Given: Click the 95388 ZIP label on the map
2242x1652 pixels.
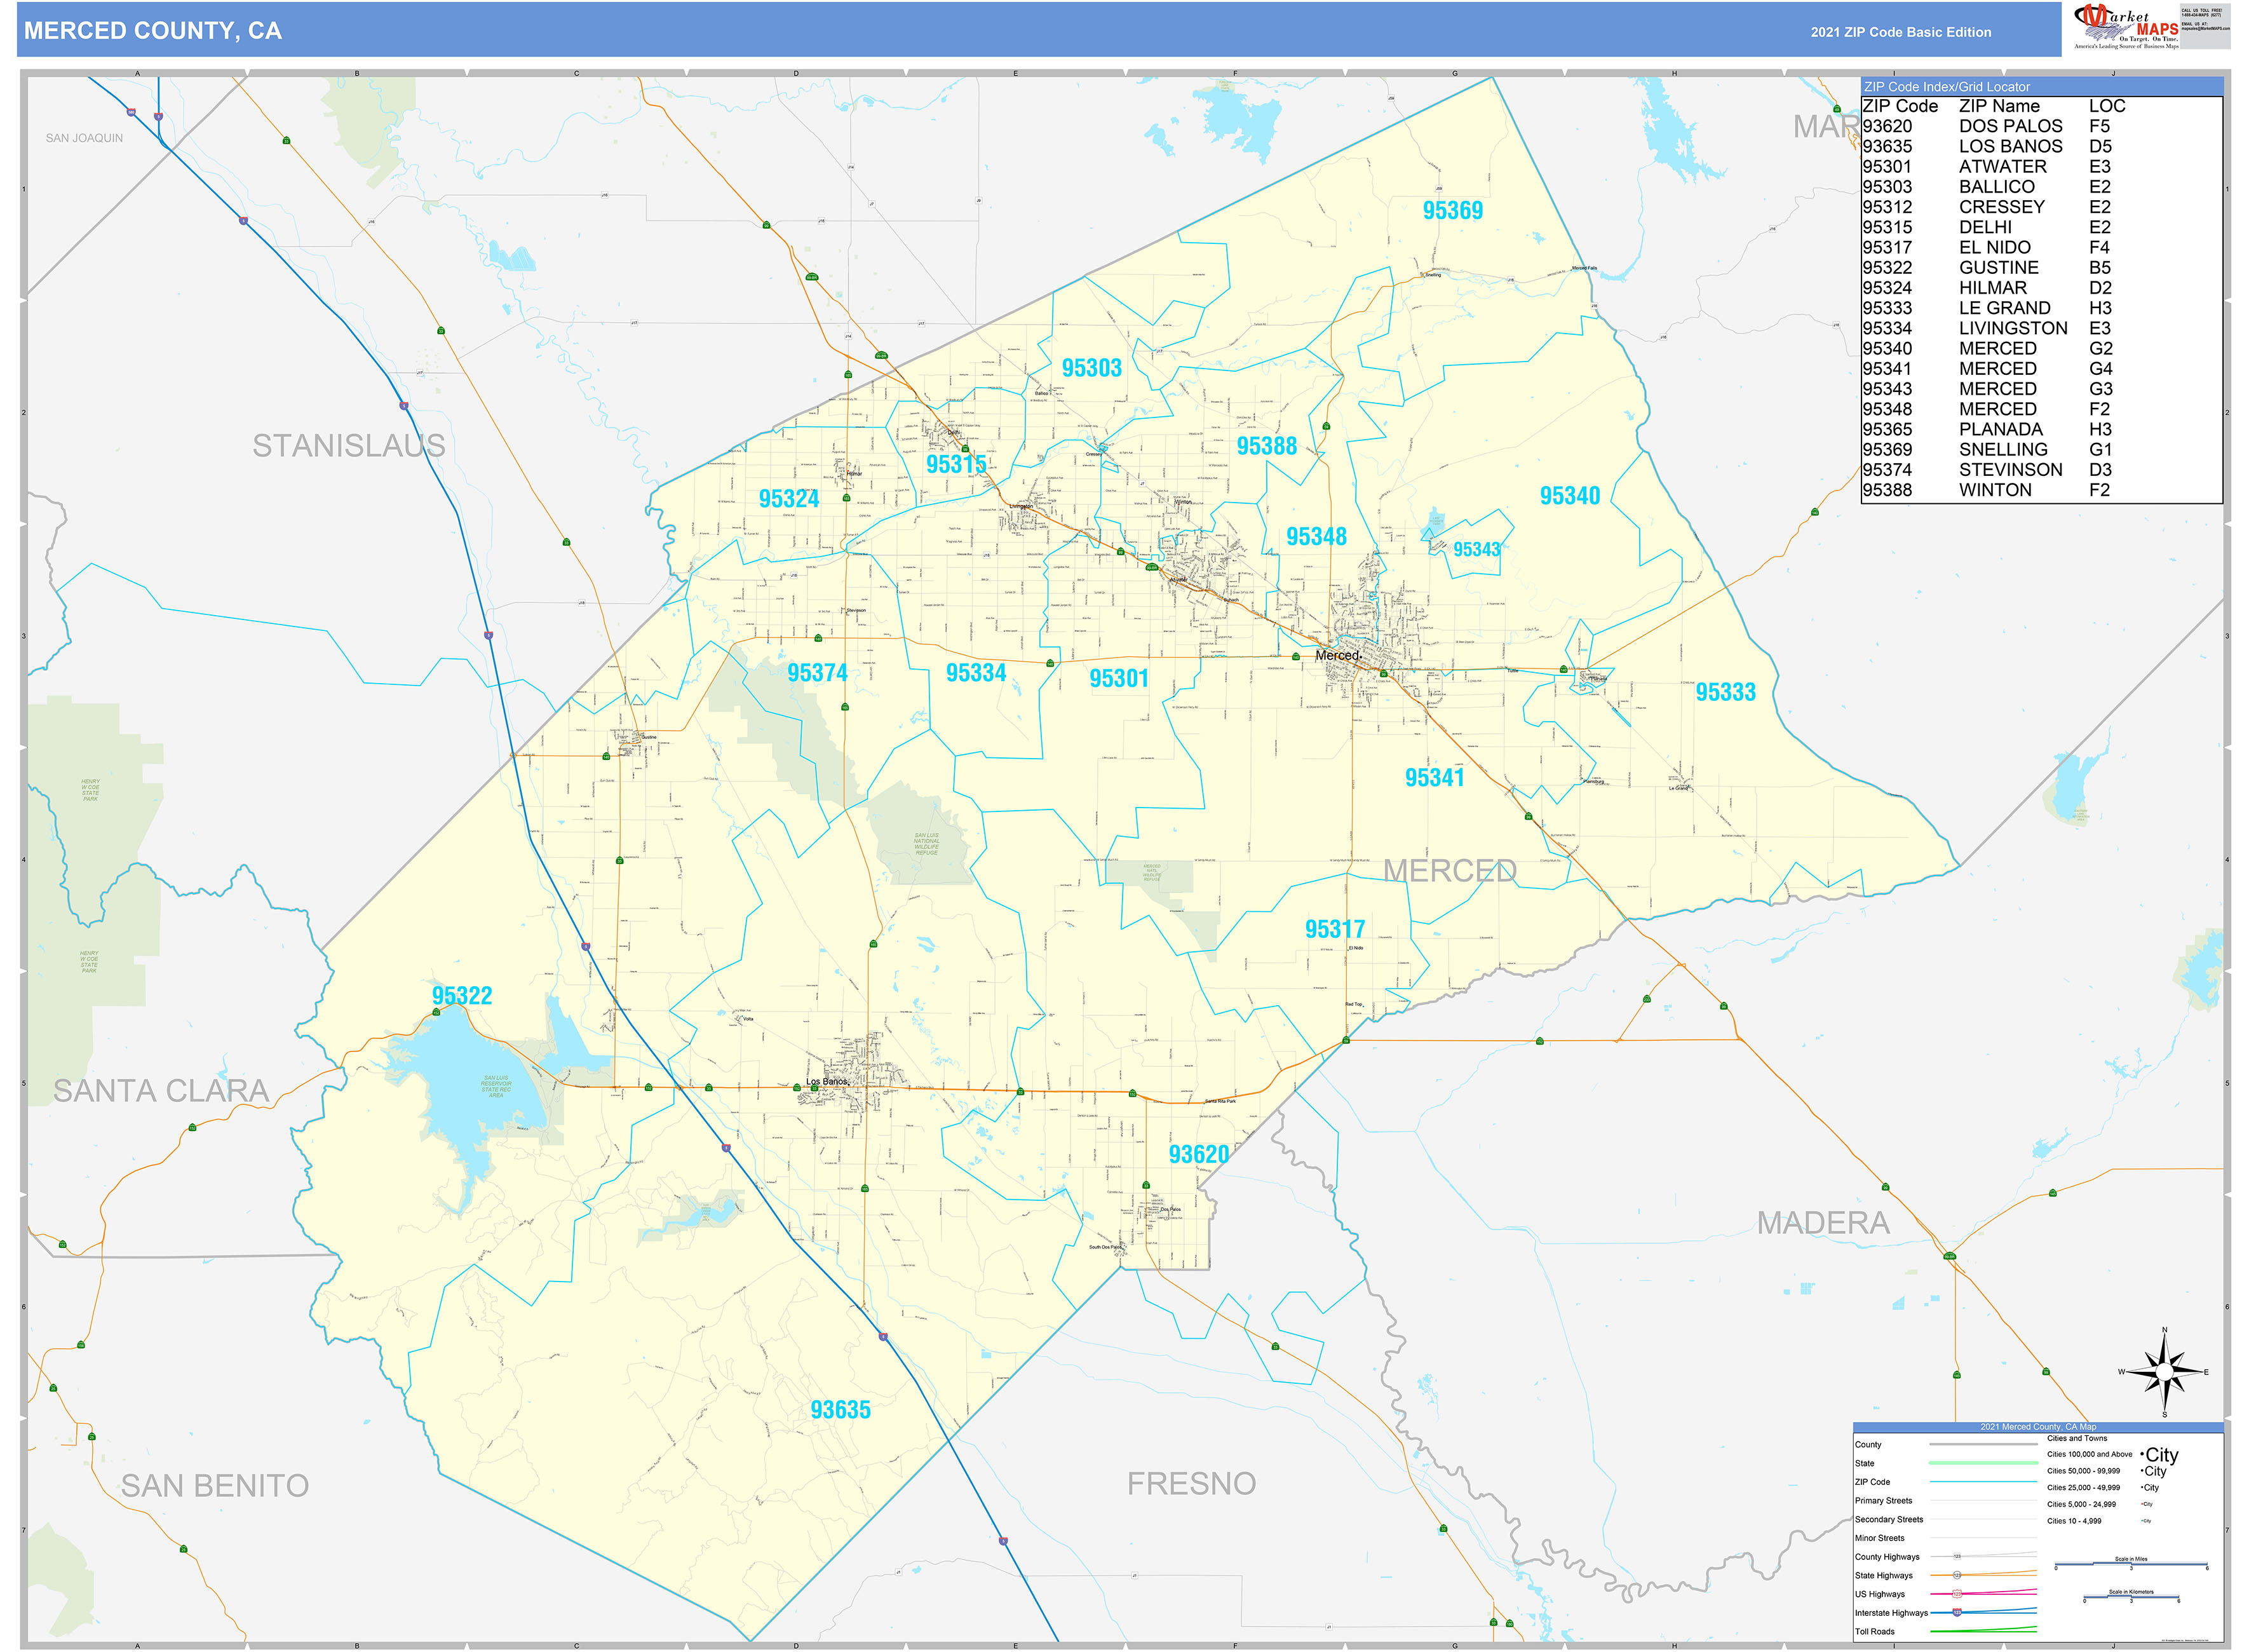Looking at the screenshot, I should (1266, 446).
